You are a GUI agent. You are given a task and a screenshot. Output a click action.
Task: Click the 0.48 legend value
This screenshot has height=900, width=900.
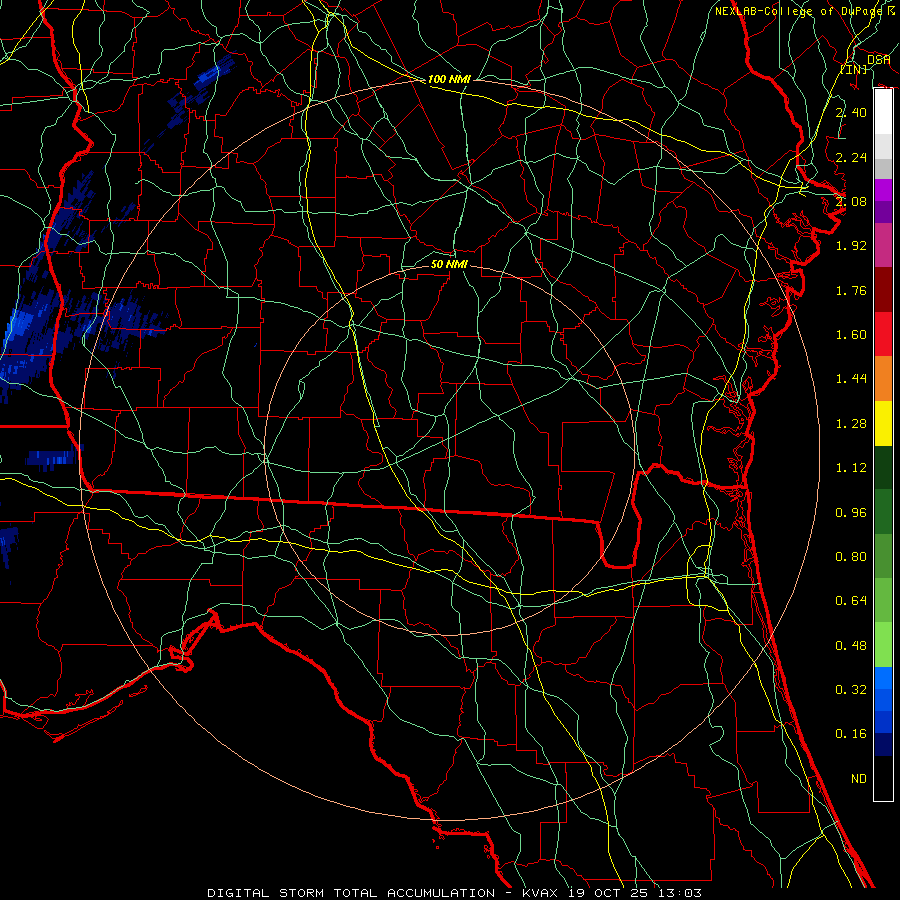coord(851,646)
